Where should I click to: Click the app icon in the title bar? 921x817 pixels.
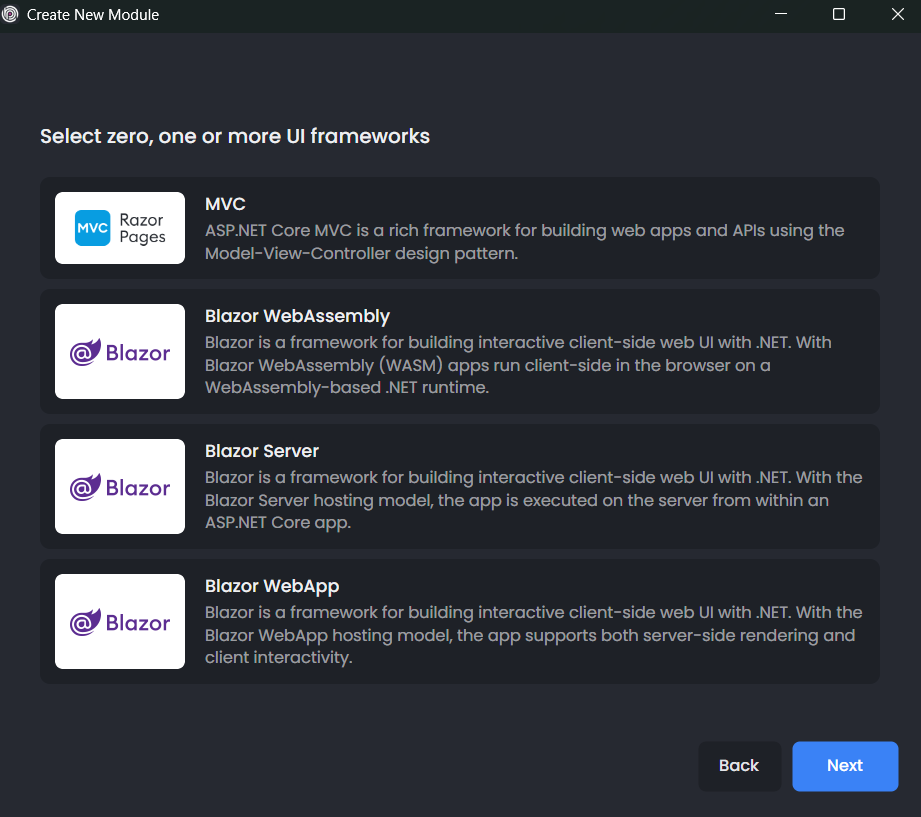[11, 15]
